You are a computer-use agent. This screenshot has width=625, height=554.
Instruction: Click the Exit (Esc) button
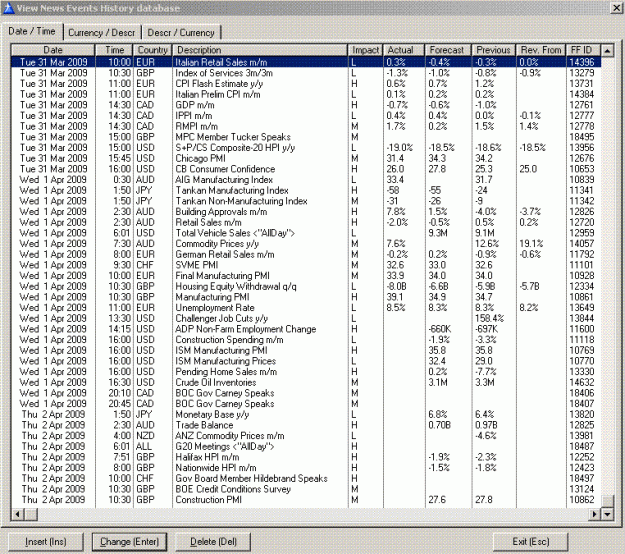point(531,542)
